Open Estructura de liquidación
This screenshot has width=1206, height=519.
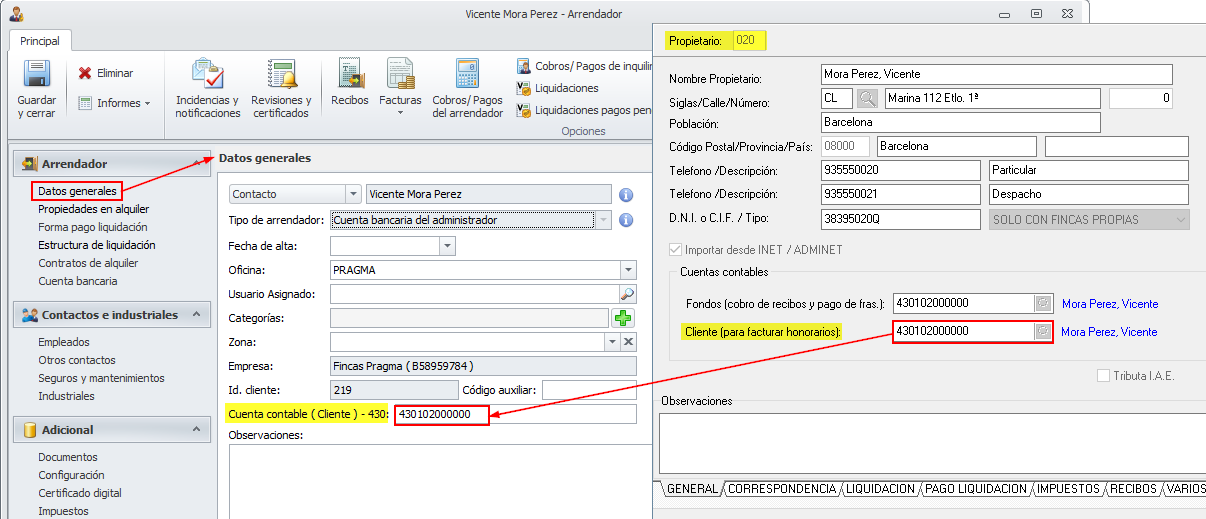(96, 245)
